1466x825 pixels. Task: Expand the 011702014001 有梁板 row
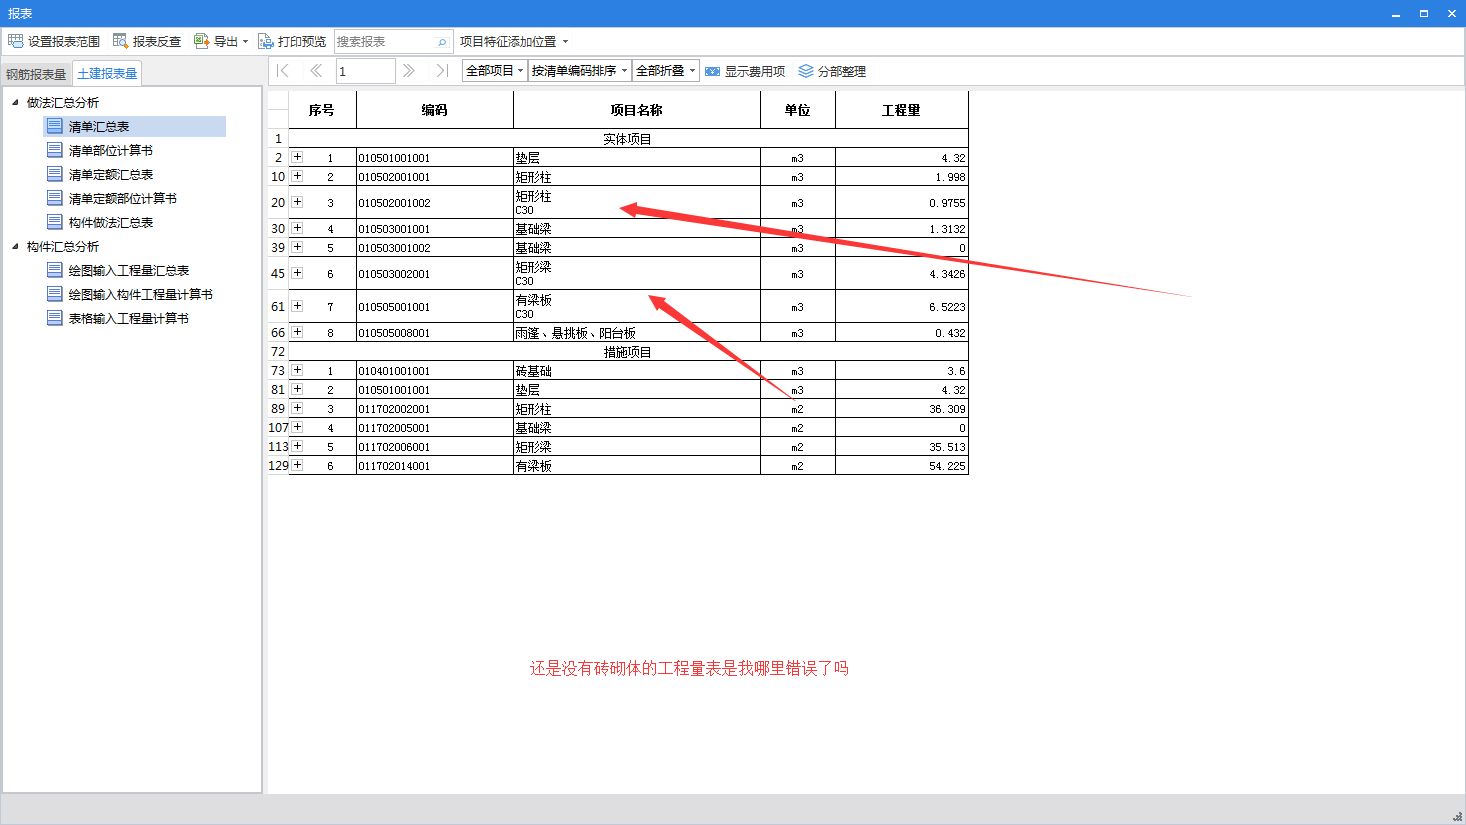click(x=297, y=465)
